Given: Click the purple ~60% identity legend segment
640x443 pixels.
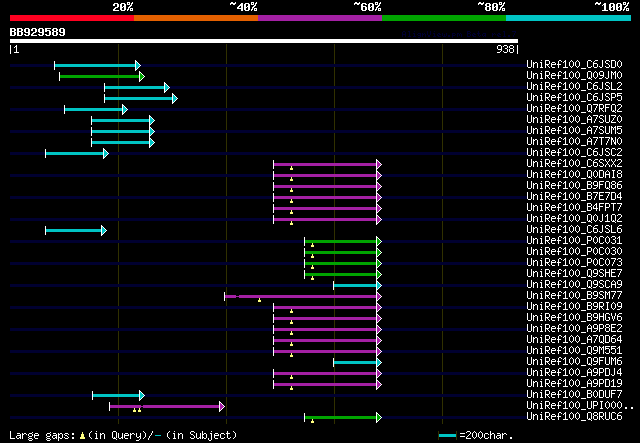Looking at the screenshot, I should pyautogui.click(x=320, y=18).
